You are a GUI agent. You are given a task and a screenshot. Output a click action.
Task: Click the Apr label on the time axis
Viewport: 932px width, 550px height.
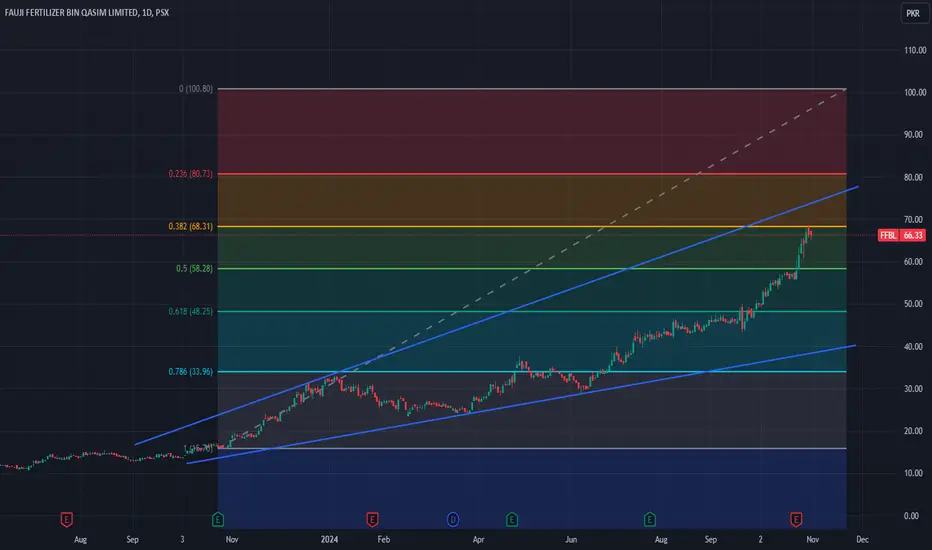[x=478, y=539]
